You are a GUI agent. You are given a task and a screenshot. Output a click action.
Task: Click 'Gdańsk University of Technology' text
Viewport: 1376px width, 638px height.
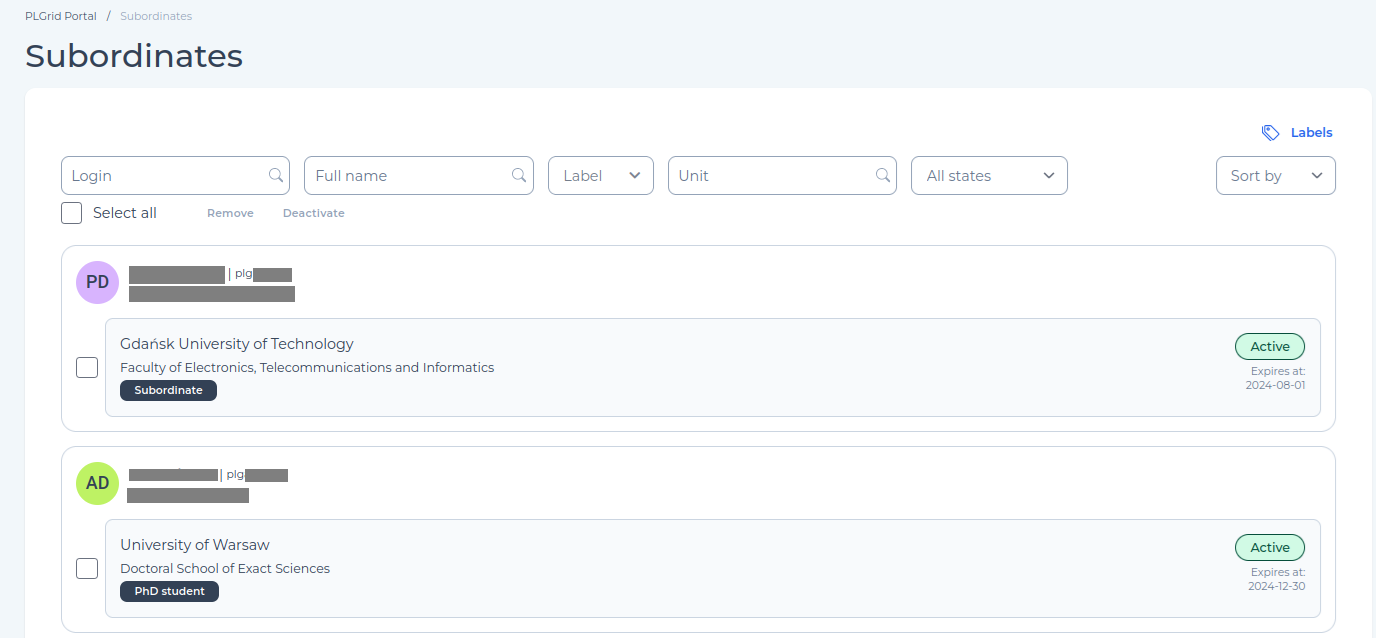coord(237,344)
